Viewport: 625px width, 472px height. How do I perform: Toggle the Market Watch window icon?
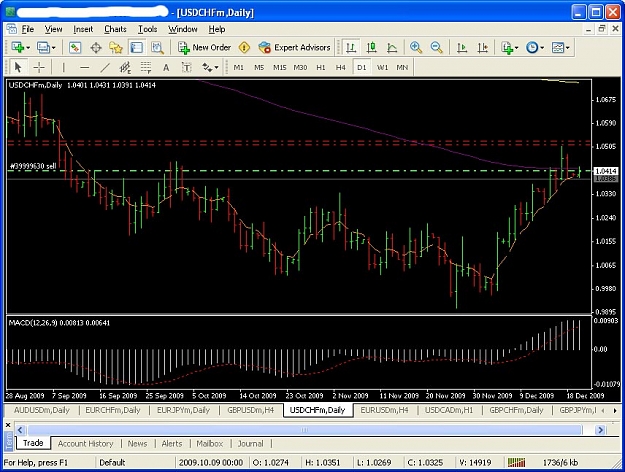[x=75, y=48]
